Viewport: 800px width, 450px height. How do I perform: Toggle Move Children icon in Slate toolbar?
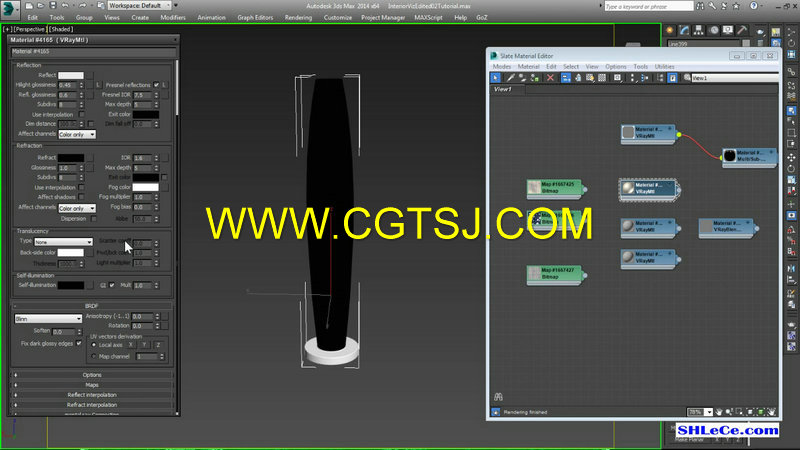(x=565, y=78)
